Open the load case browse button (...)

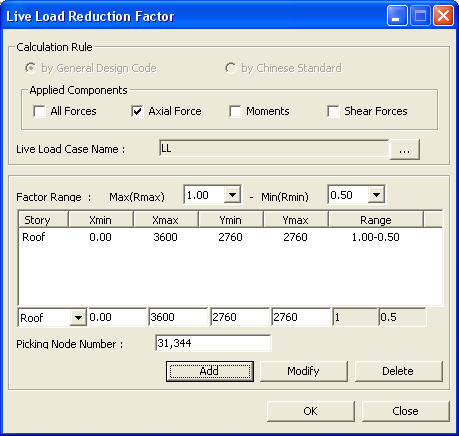pos(404,149)
